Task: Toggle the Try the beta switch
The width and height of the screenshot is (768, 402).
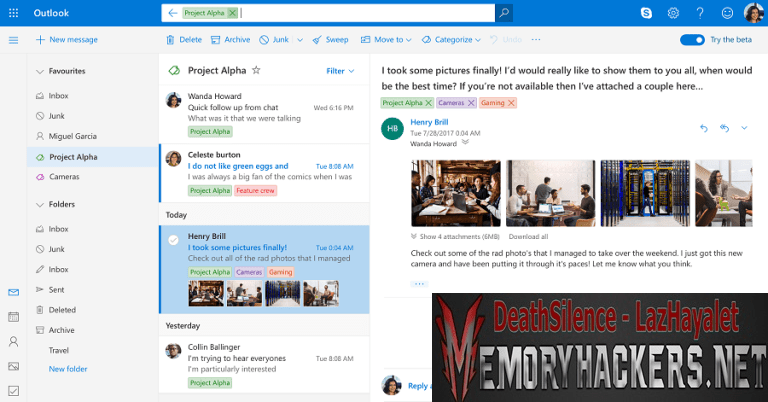Action: tap(692, 40)
